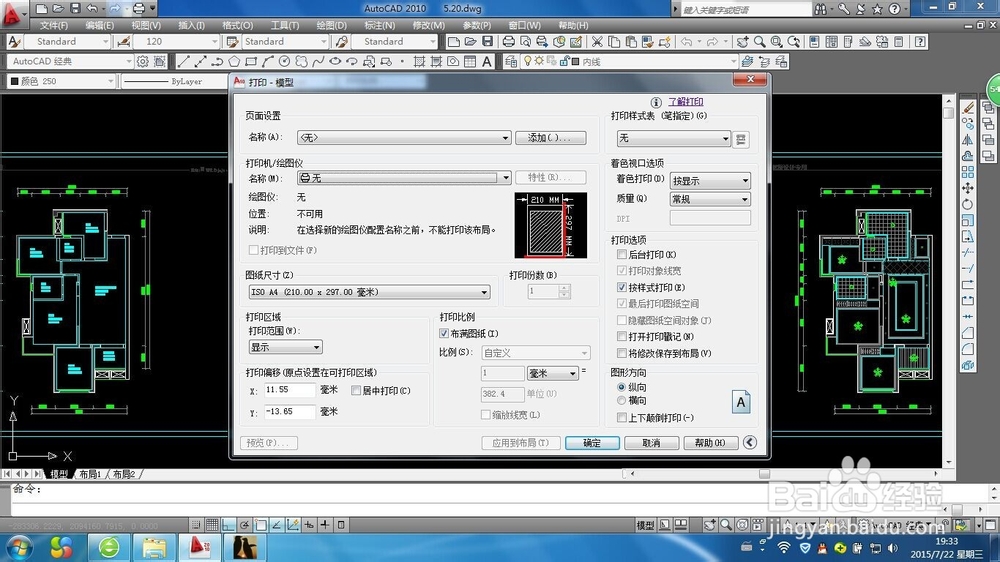Click the binoculars search icon
Viewport: 1000px width, 562px height.
(x=820, y=9)
